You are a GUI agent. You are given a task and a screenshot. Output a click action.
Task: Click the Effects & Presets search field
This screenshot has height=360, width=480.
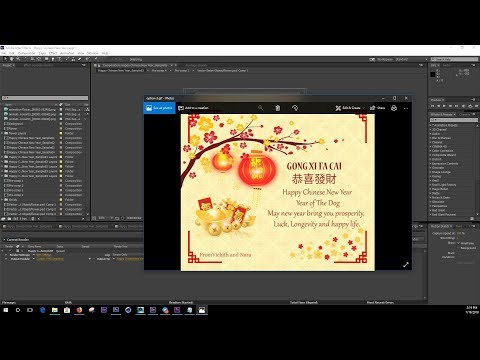454,120
